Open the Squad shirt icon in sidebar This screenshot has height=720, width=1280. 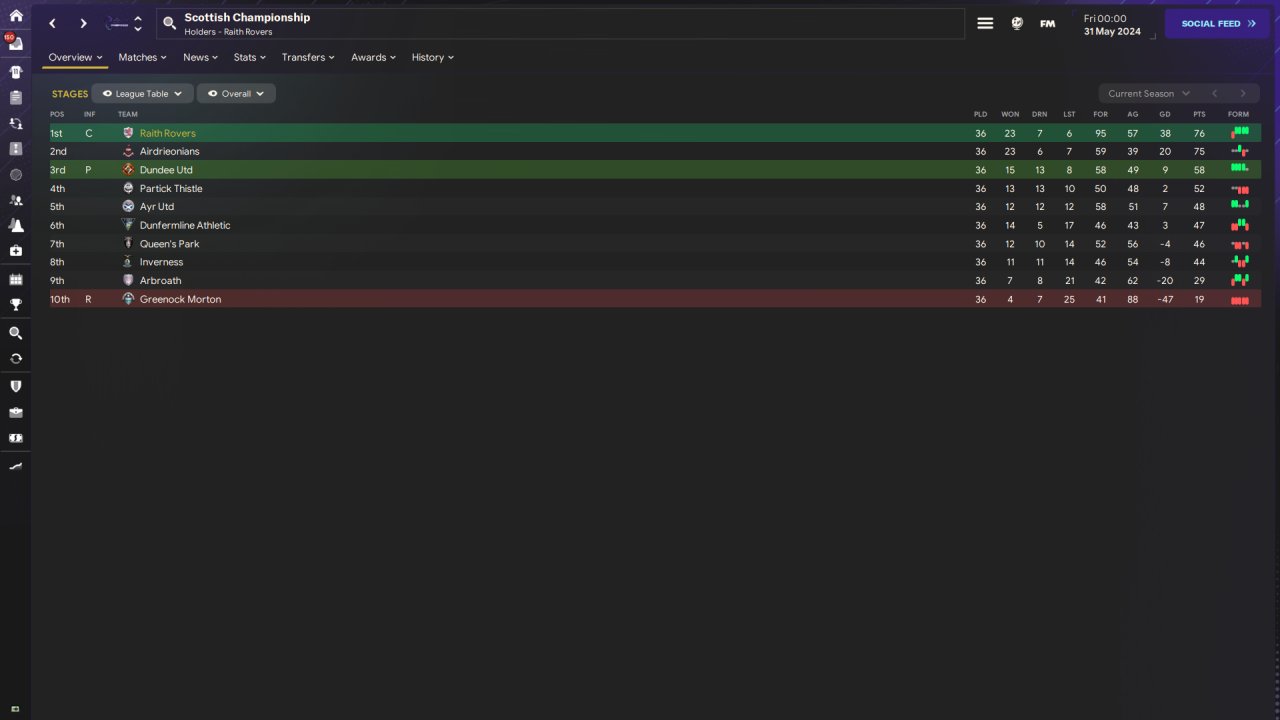(15, 72)
